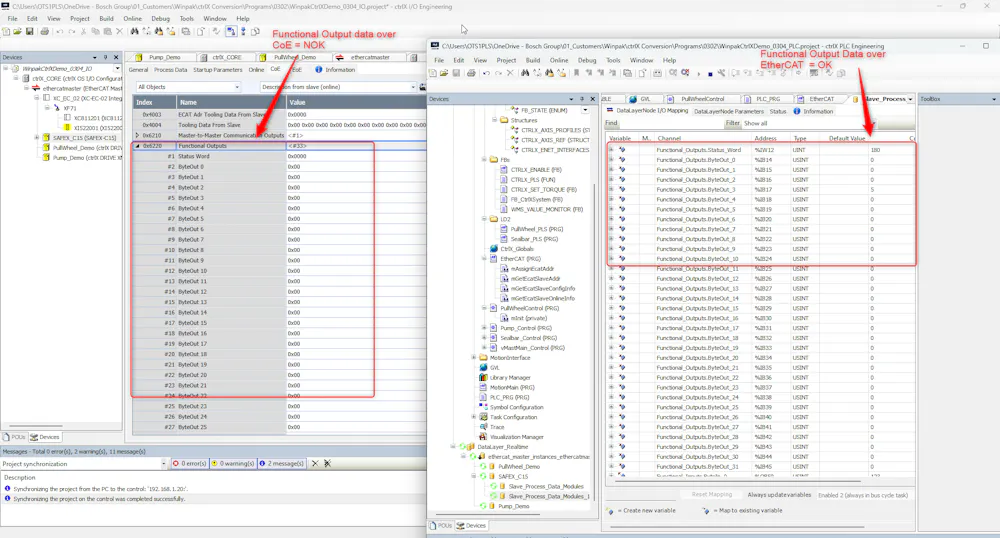
Task: Select Slave_Process_Data_Modules under SAFEX_C15
Action: (x=545, y=486)
